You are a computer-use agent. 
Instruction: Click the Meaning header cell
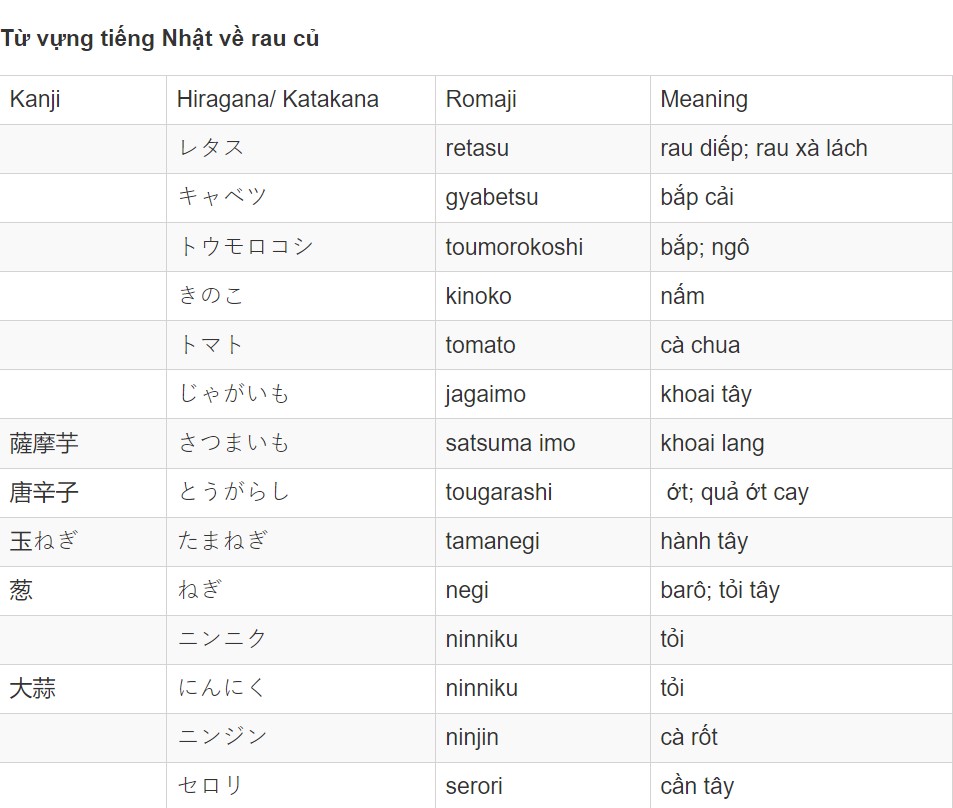(x=801, y=100)
